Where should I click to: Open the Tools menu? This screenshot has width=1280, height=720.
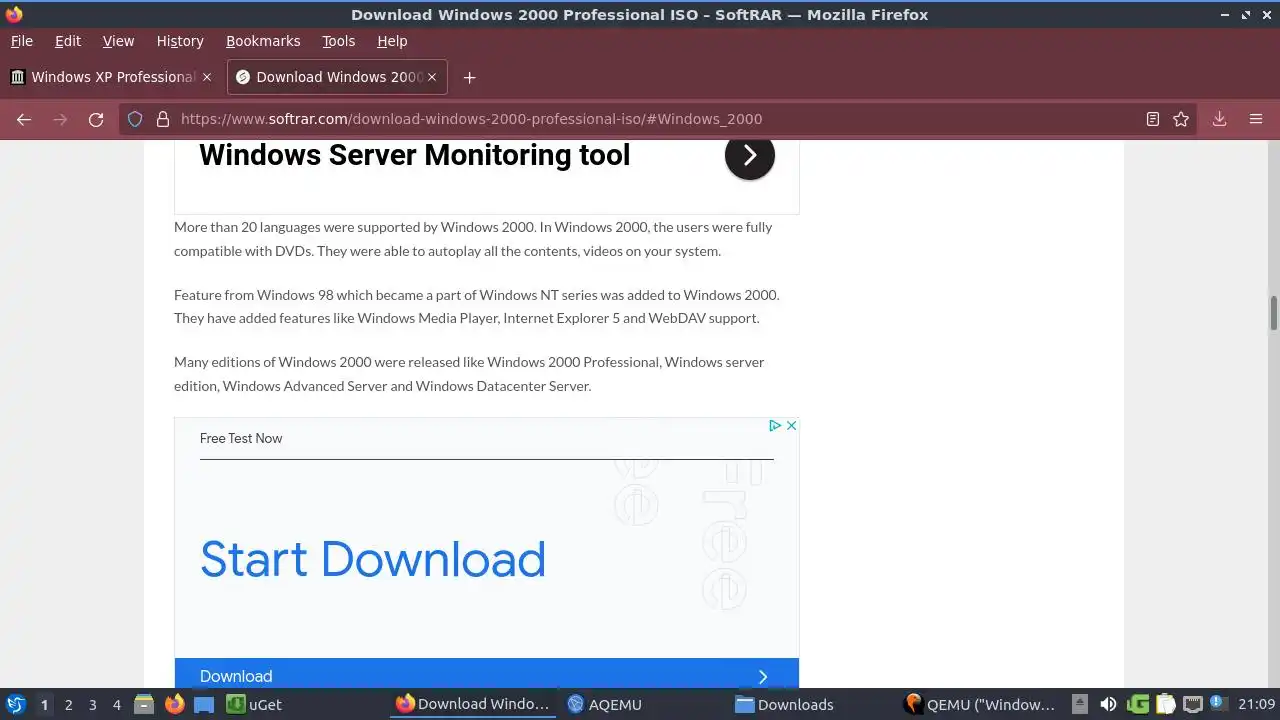[339, 41]
